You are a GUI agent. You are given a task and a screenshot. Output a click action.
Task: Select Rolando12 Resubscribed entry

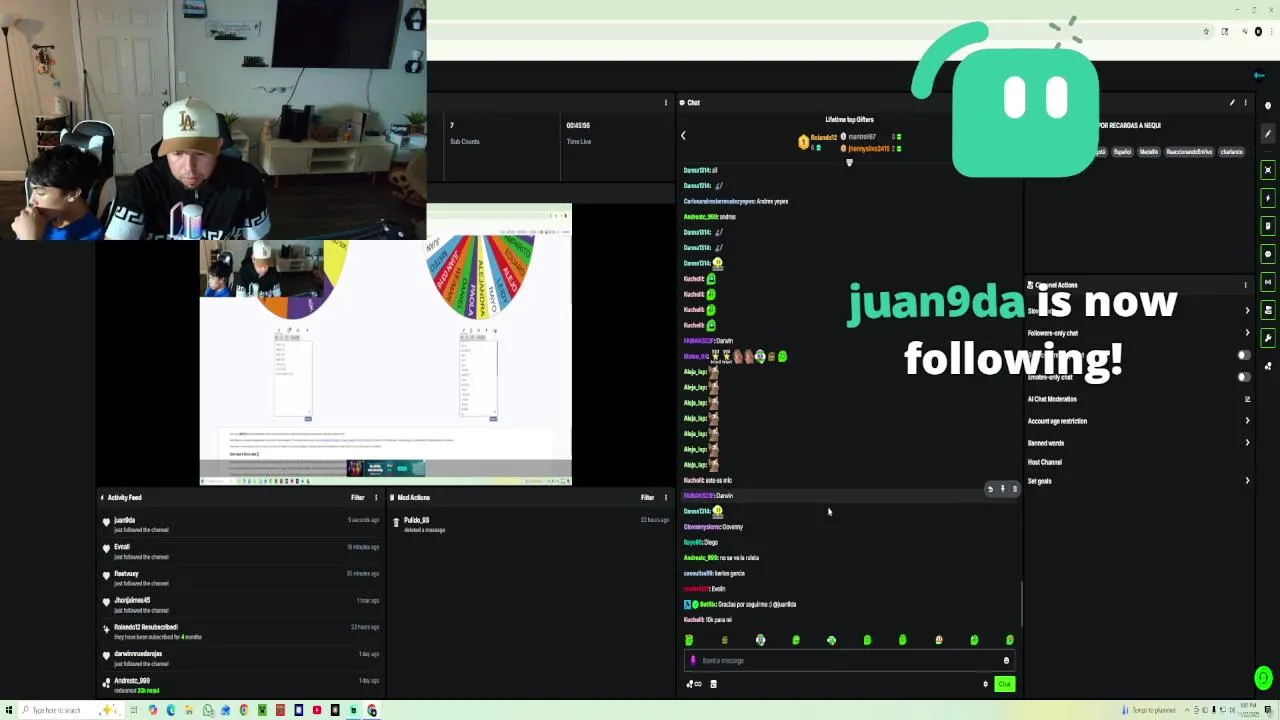(241, 631)
